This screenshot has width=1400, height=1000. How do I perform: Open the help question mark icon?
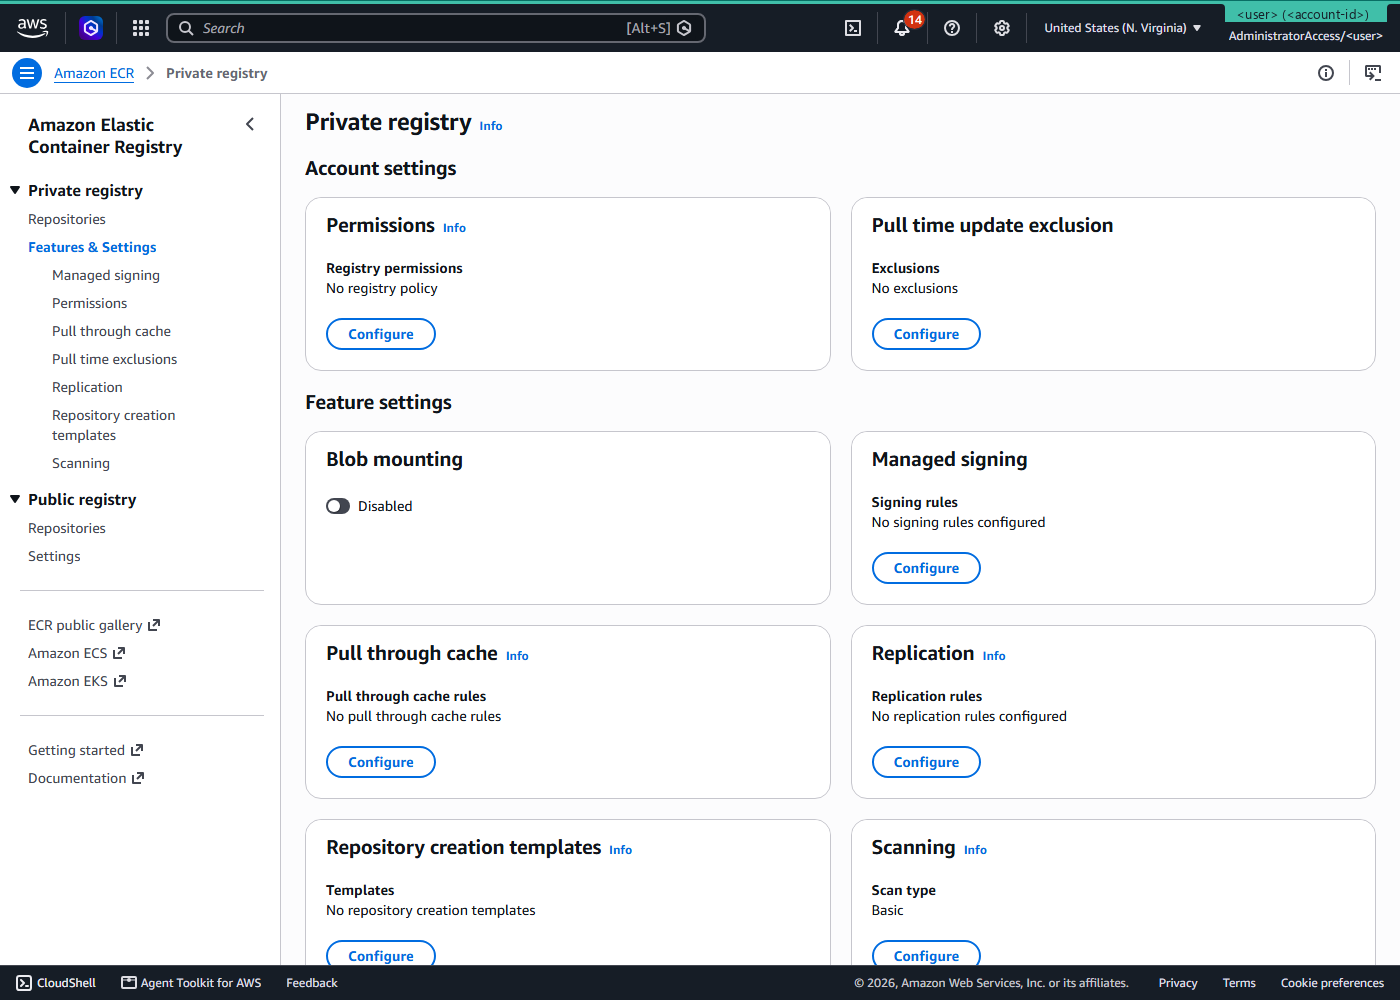point(952,28)
